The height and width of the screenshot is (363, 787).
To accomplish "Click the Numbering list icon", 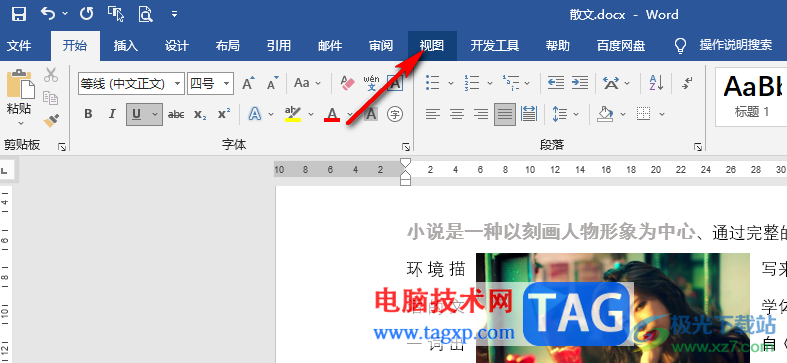I will pyautogui.click(x=472, y=83).
